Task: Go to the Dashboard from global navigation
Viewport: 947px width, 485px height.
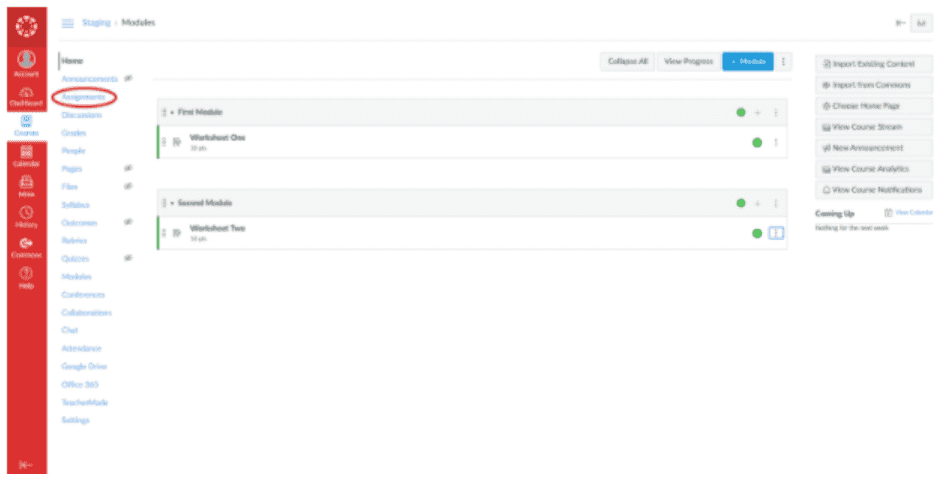Action: coord(27,97)
